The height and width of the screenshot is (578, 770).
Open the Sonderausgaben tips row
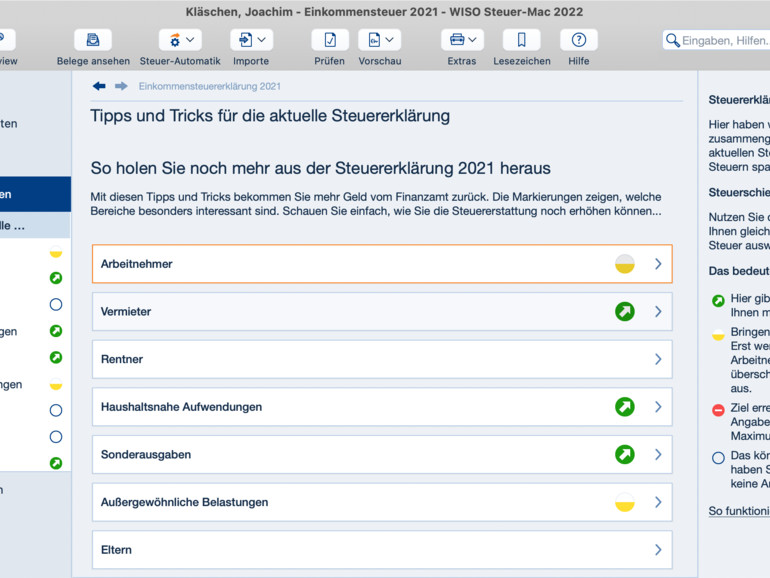pos(382,454)
